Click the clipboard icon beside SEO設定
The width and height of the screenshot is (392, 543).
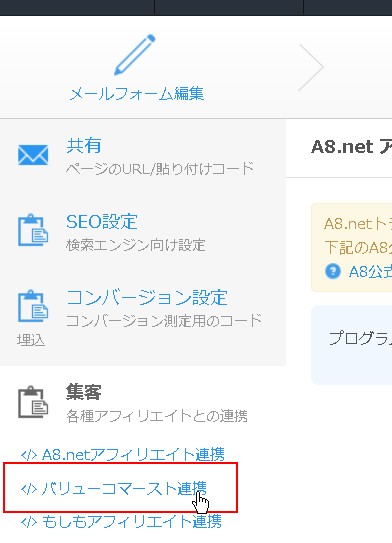coord(33,230)
